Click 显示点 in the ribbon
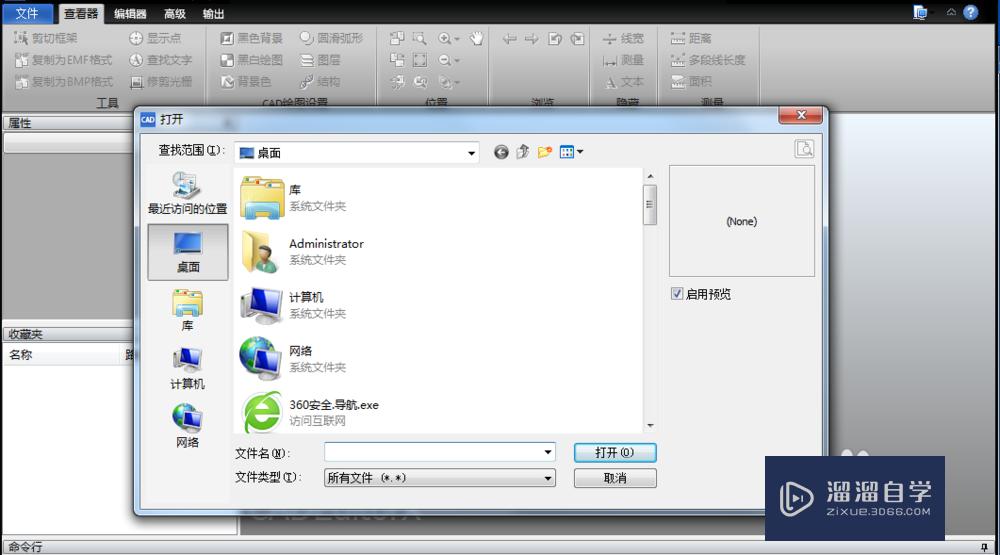This screenshot has width=1000, height=555. pos(156,38)
